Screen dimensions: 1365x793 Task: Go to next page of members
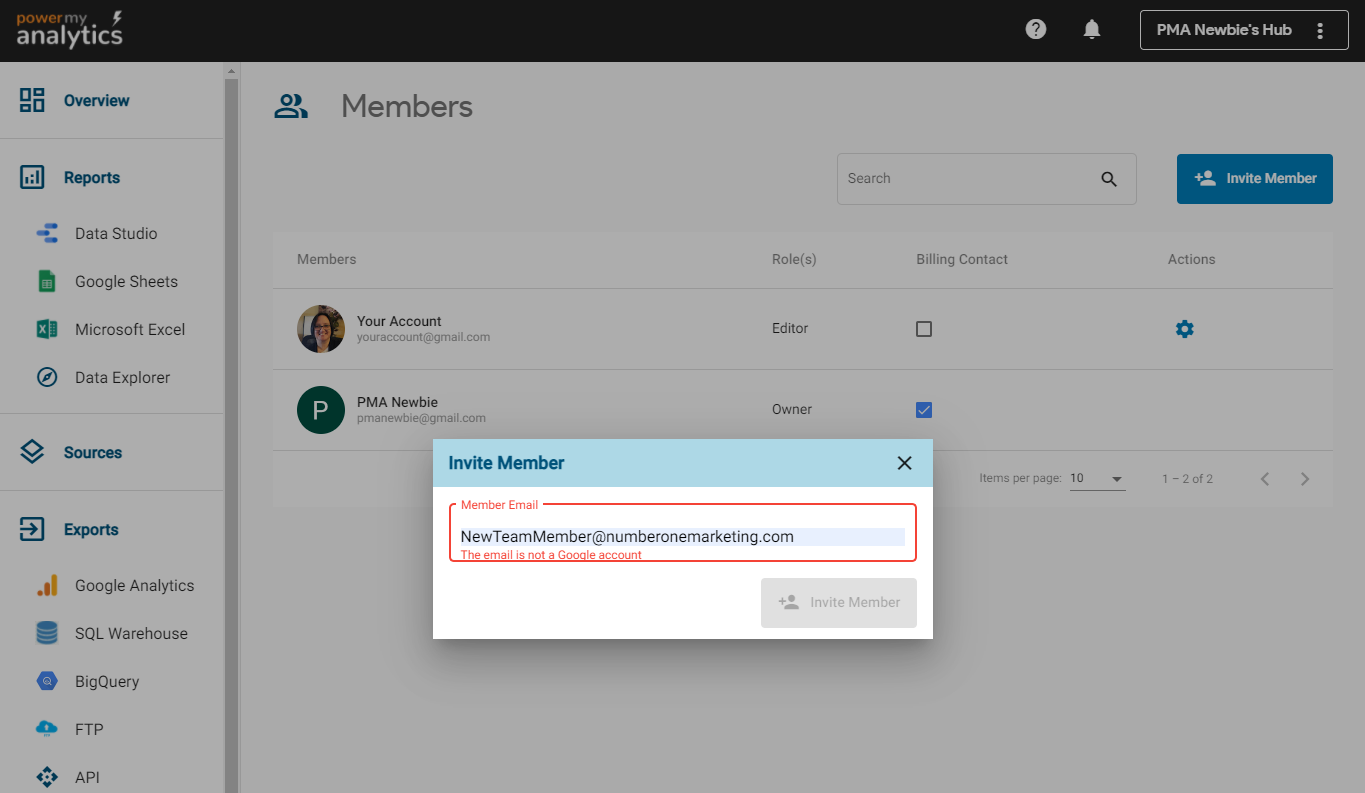click(x=1304, y=479)
